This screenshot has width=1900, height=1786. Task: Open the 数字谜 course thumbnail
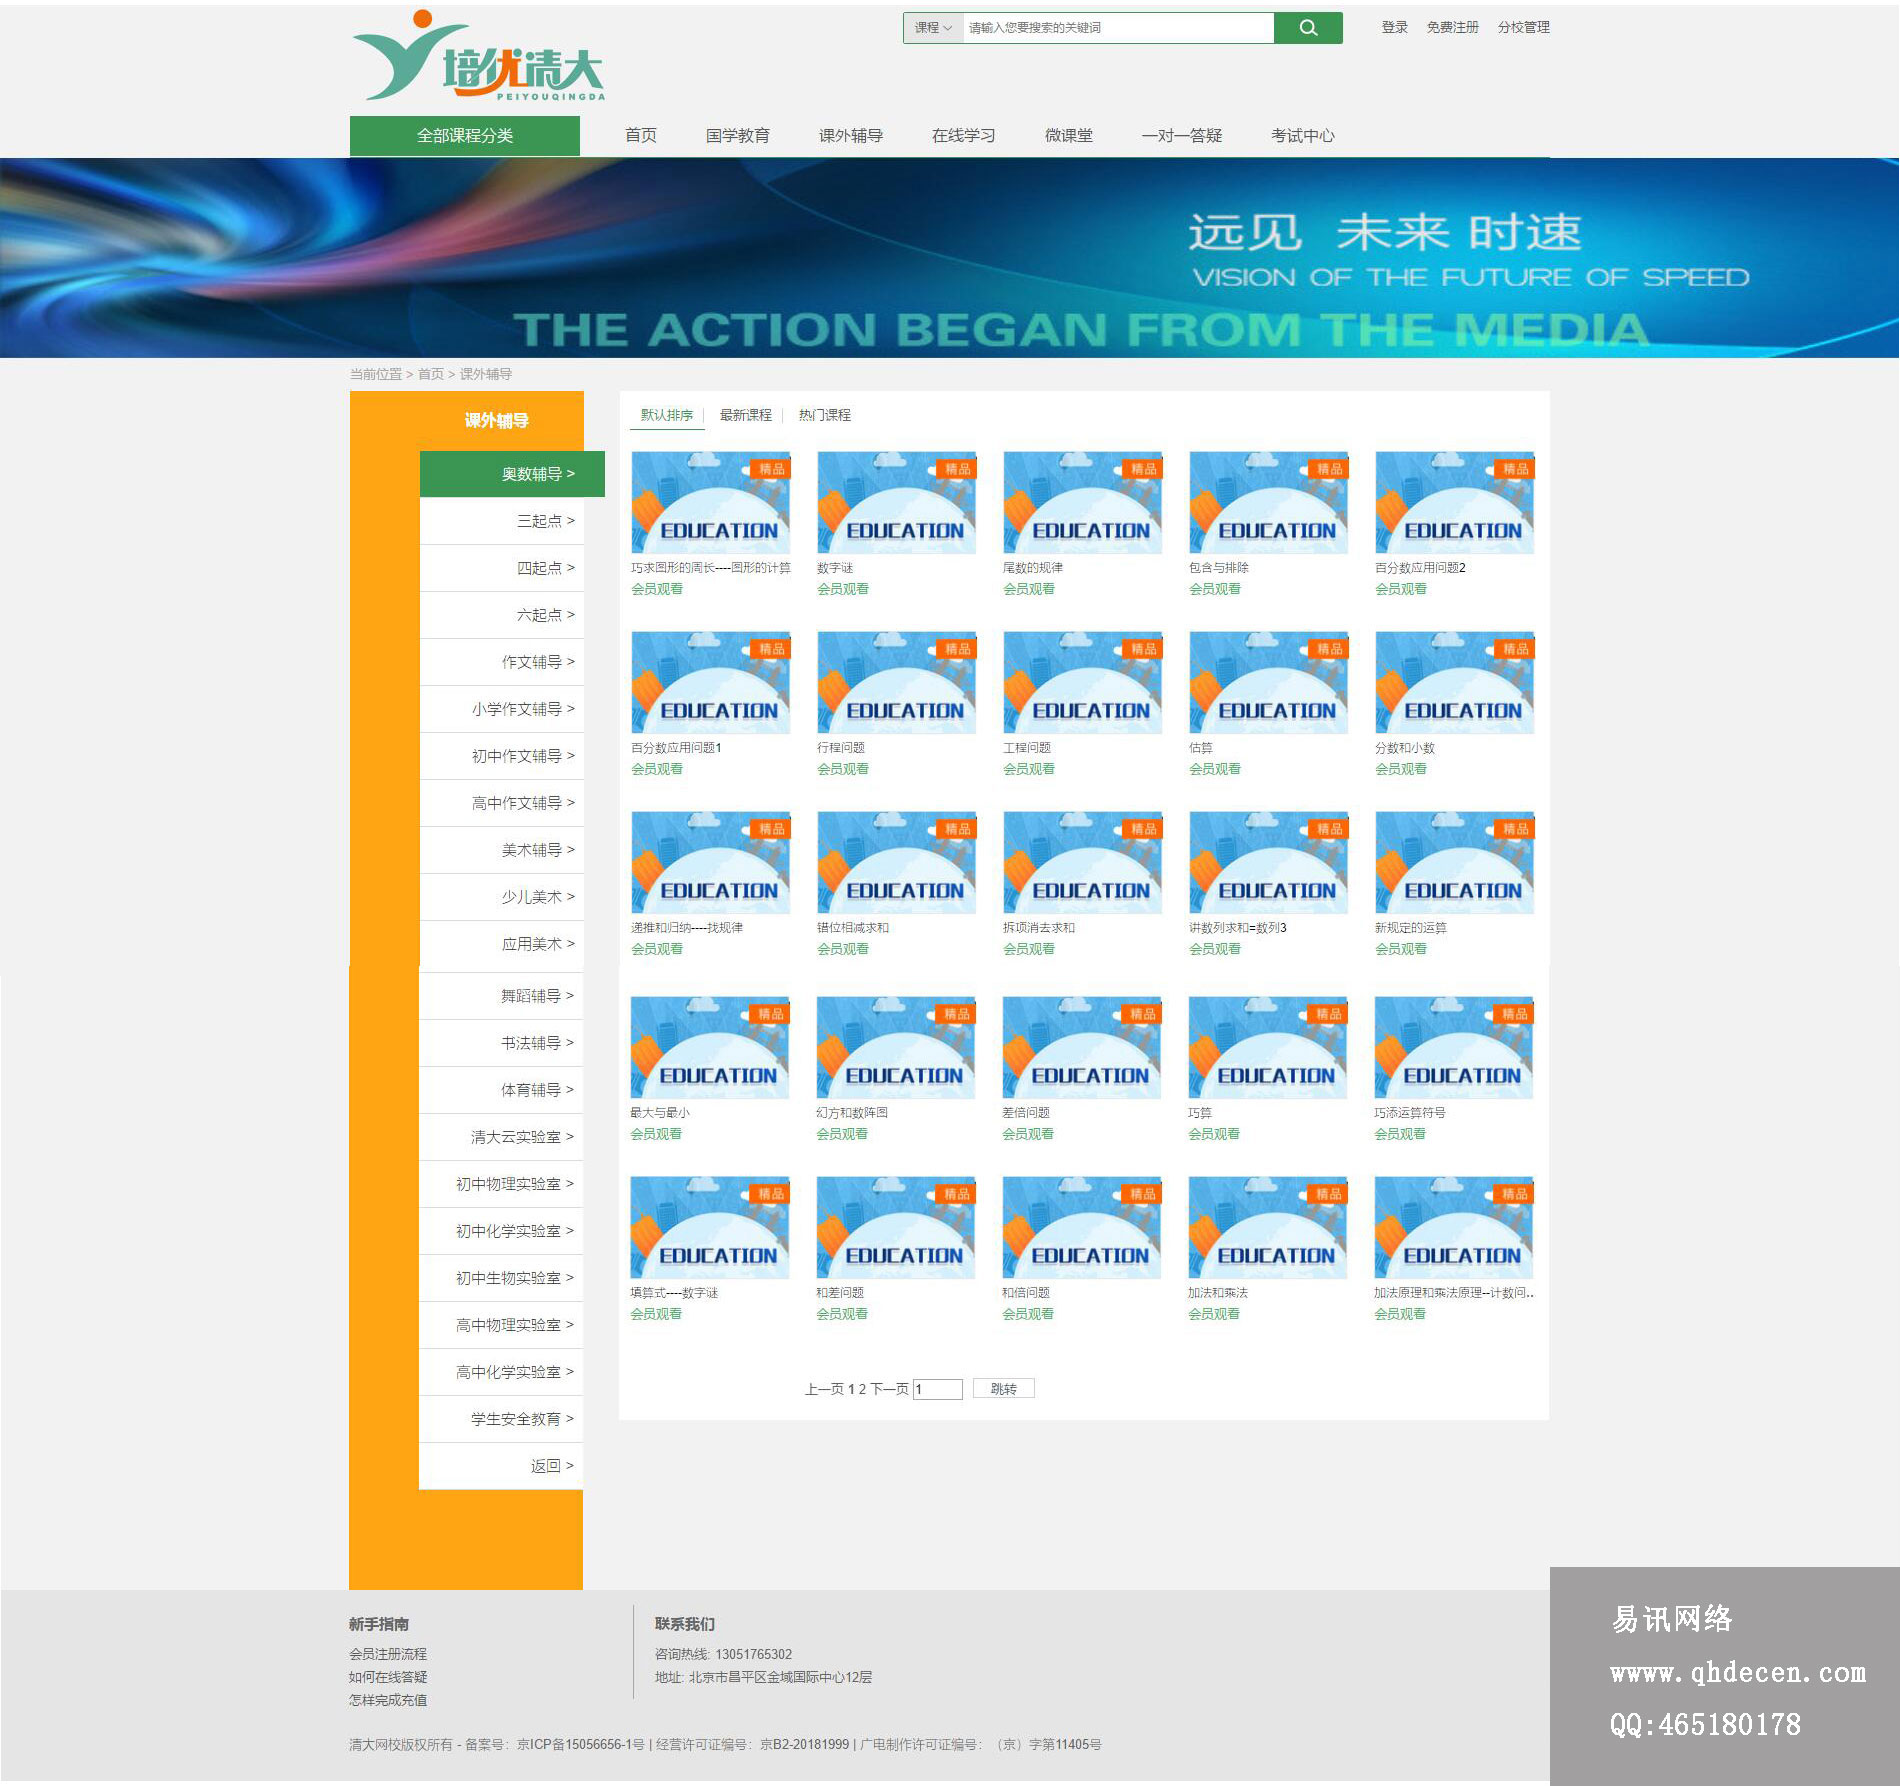(x=896, y=503)
